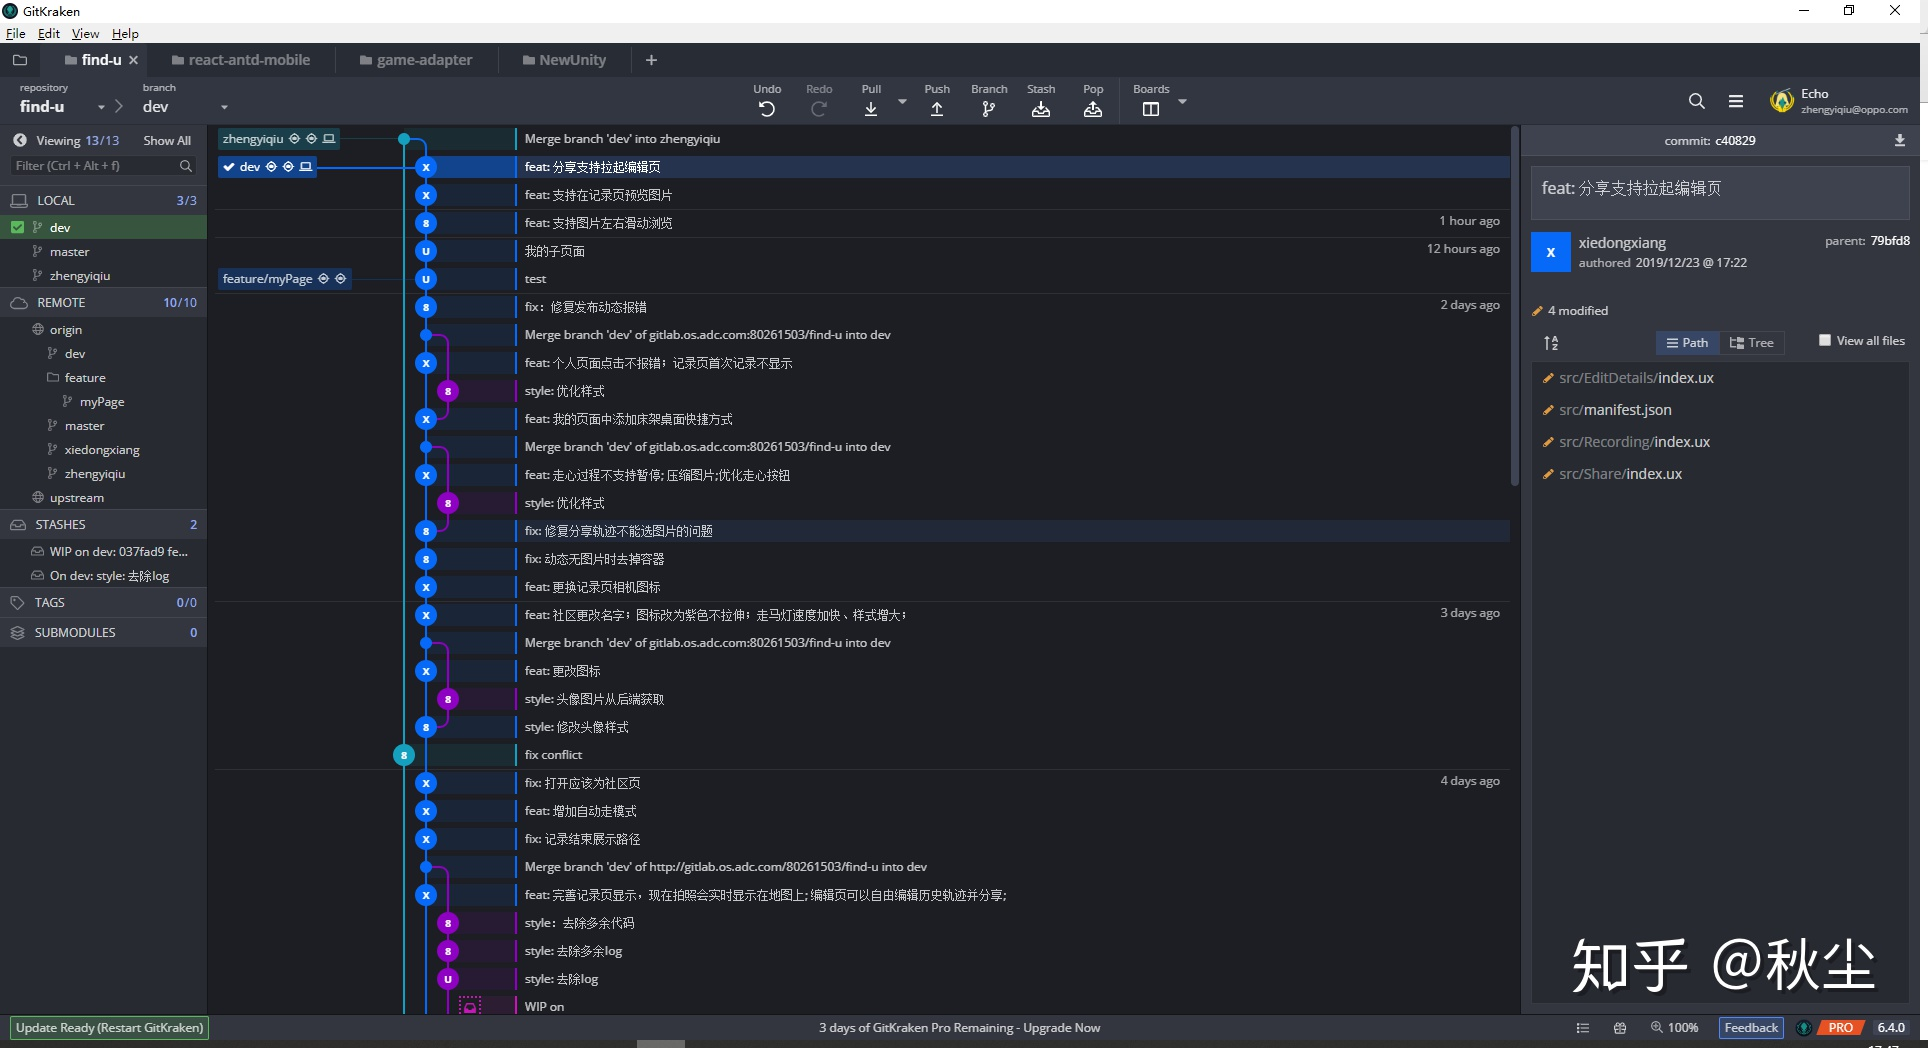Open the Edit menu
Image resolution: width=1928 pixels, height=1048 pixels.
click(x=48, y=33)
